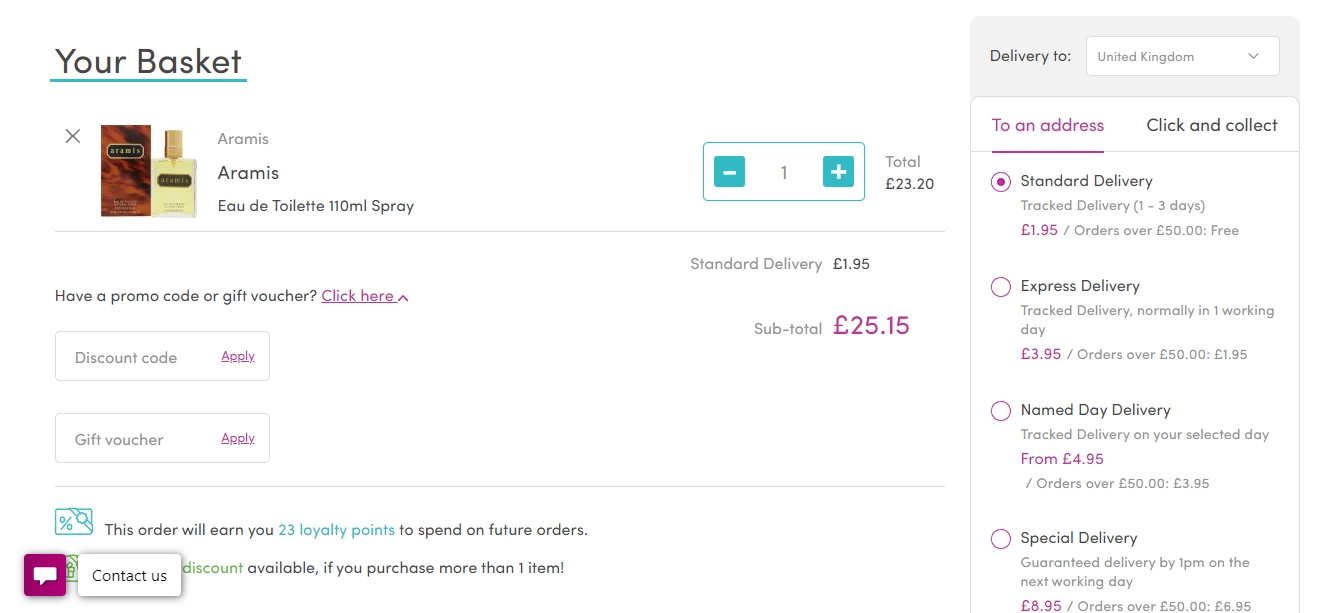Open the chat bubble icon
Image resolution: width=1339 pixels, height=613 pixels.
click(x=45, y=575)
